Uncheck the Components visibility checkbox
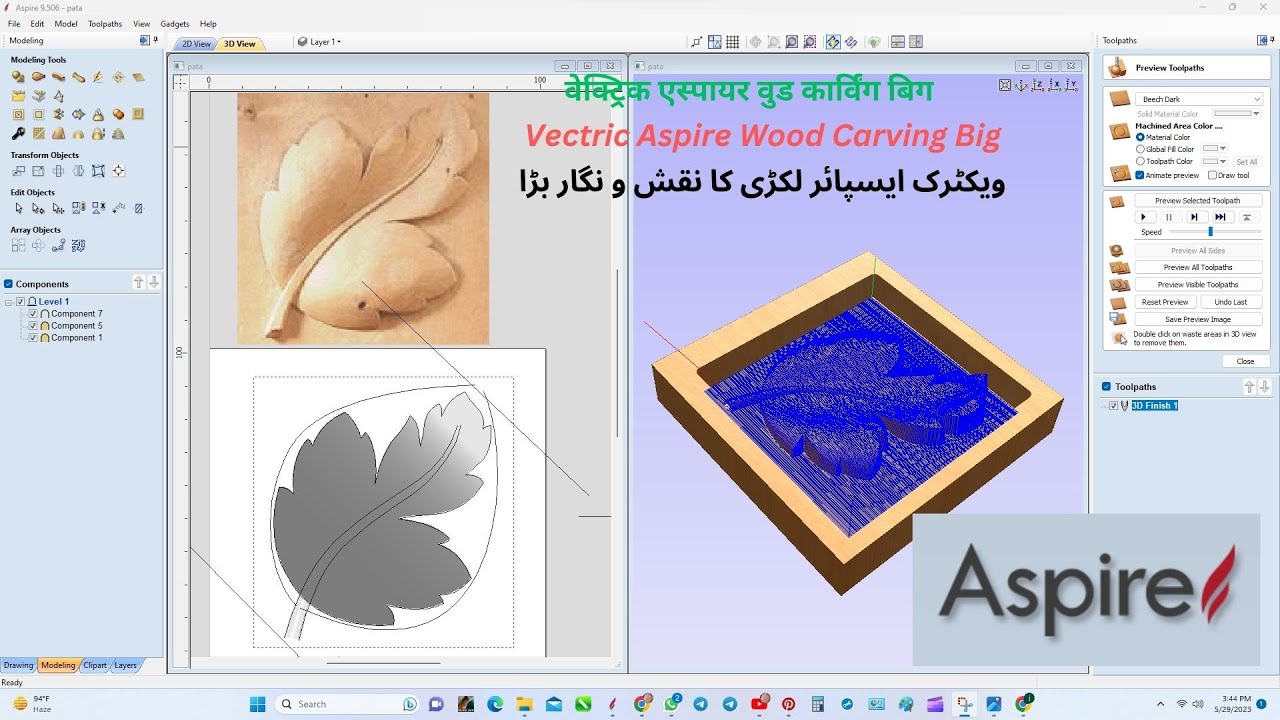The image size is (1280, 720). [x=9, y=284]
